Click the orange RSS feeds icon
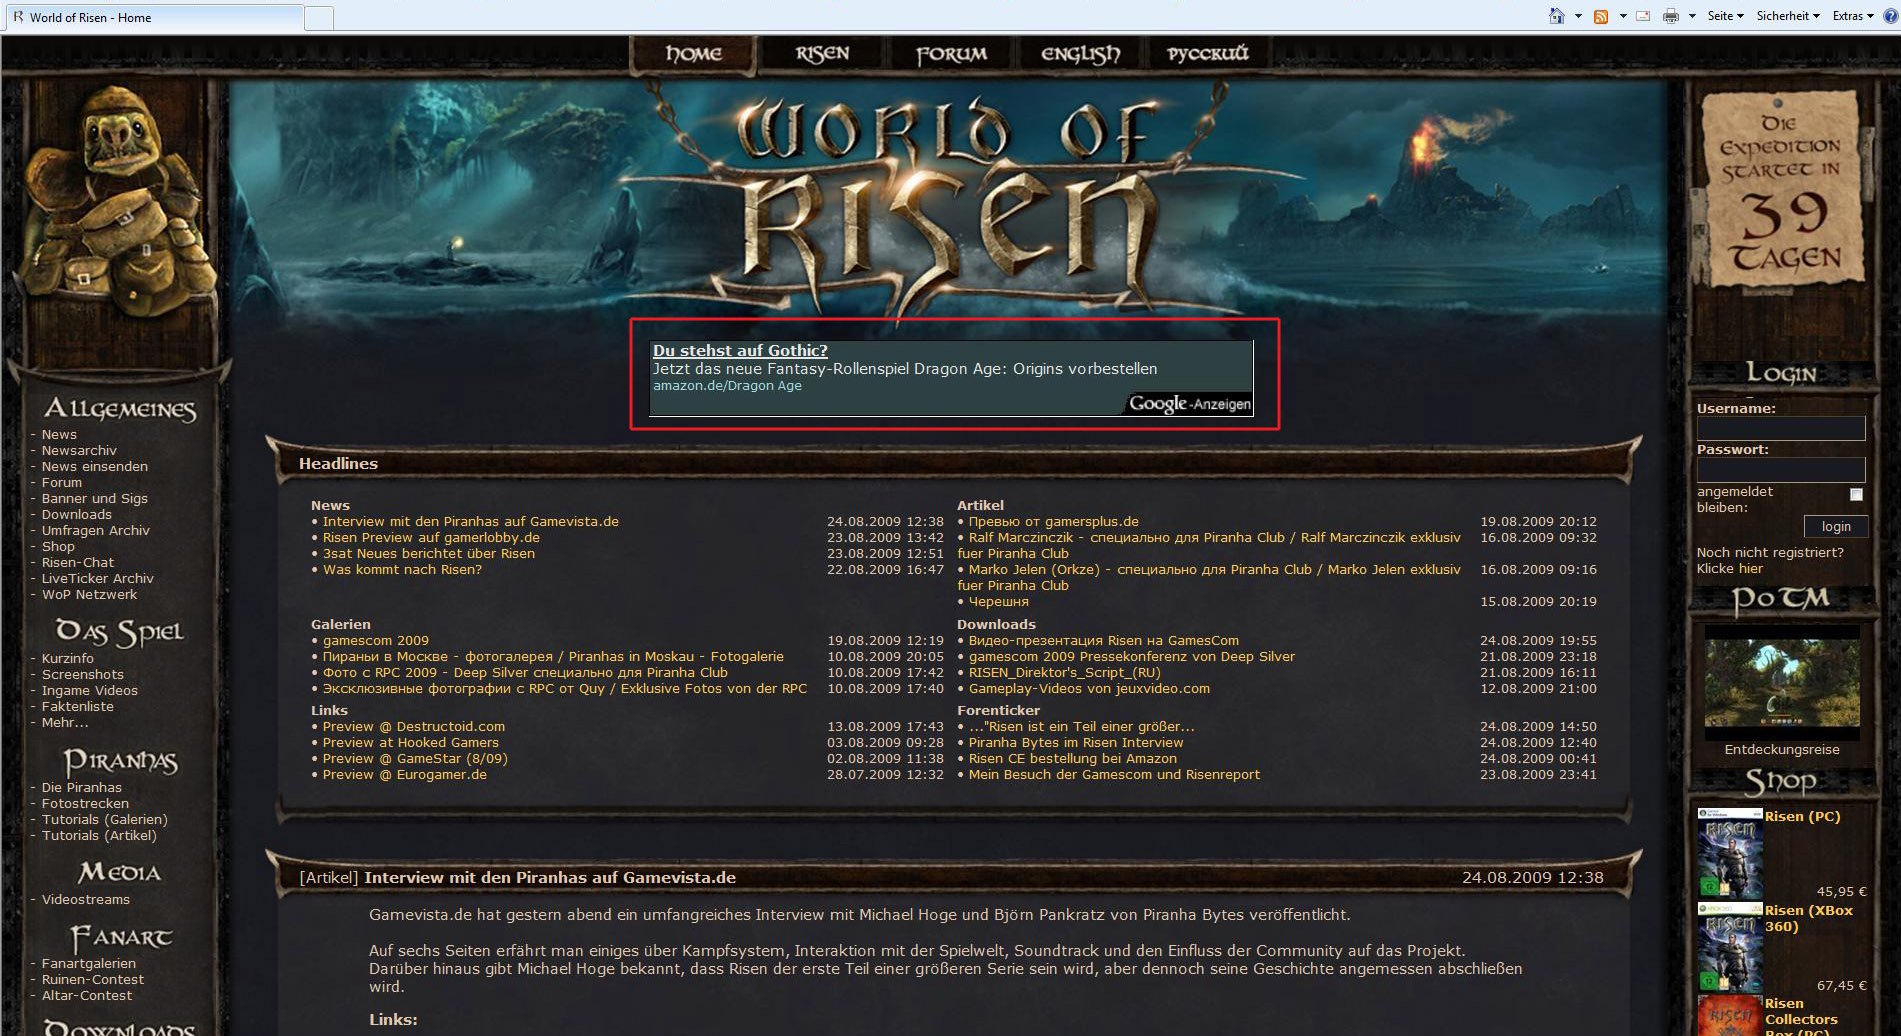 [1601, 16]
